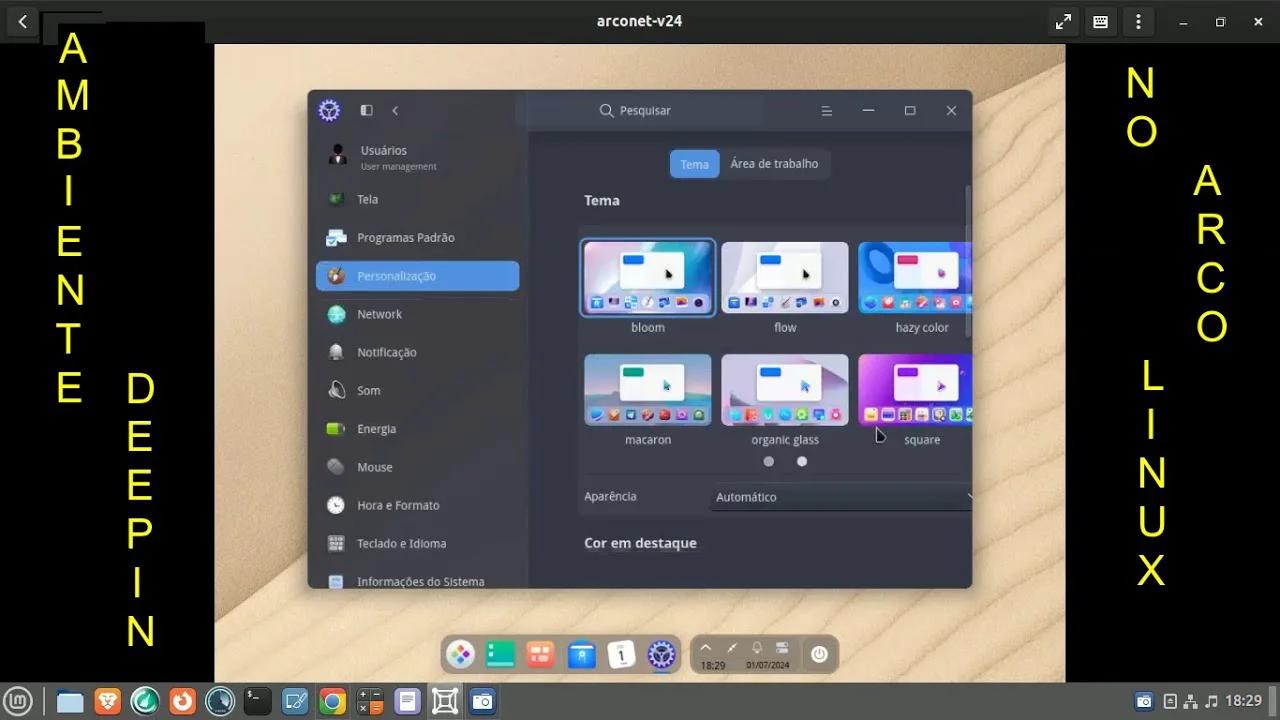Image resolution: width=1280 pixels, height=720 pixels.
Task: Open the Control Center gear icon in the deepin dock
Action: 661,654
